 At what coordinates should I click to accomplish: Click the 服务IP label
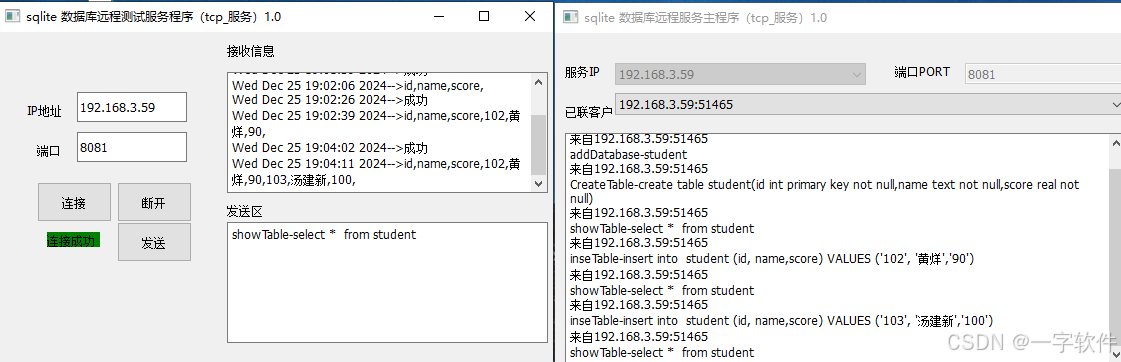point(582,73)
